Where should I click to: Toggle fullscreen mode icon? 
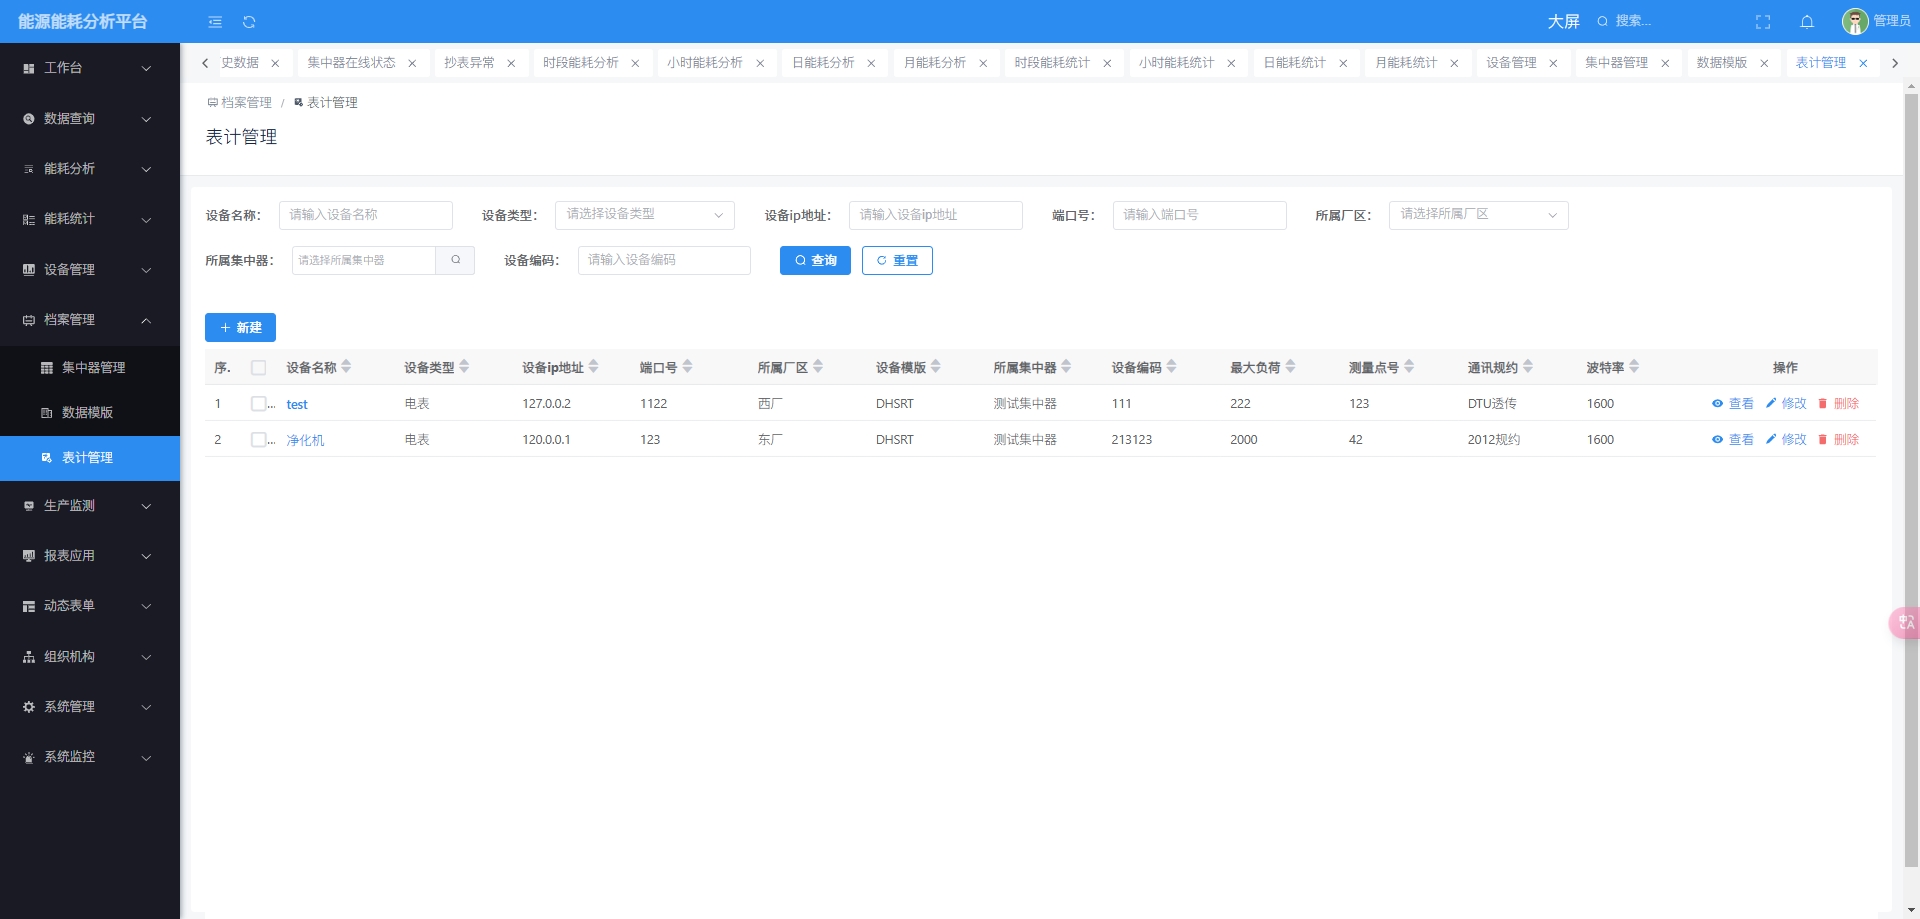point(1763,22)
